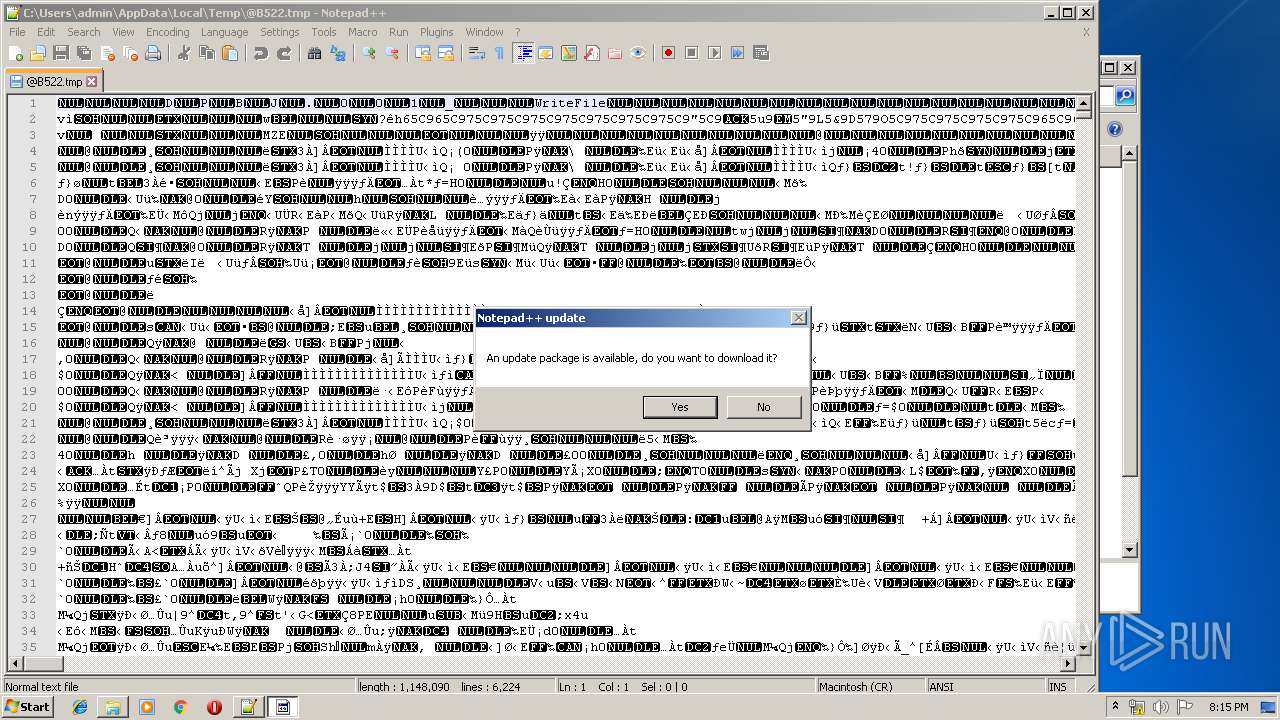
Task: Open the Edit menu
Action: coord(46,32)
